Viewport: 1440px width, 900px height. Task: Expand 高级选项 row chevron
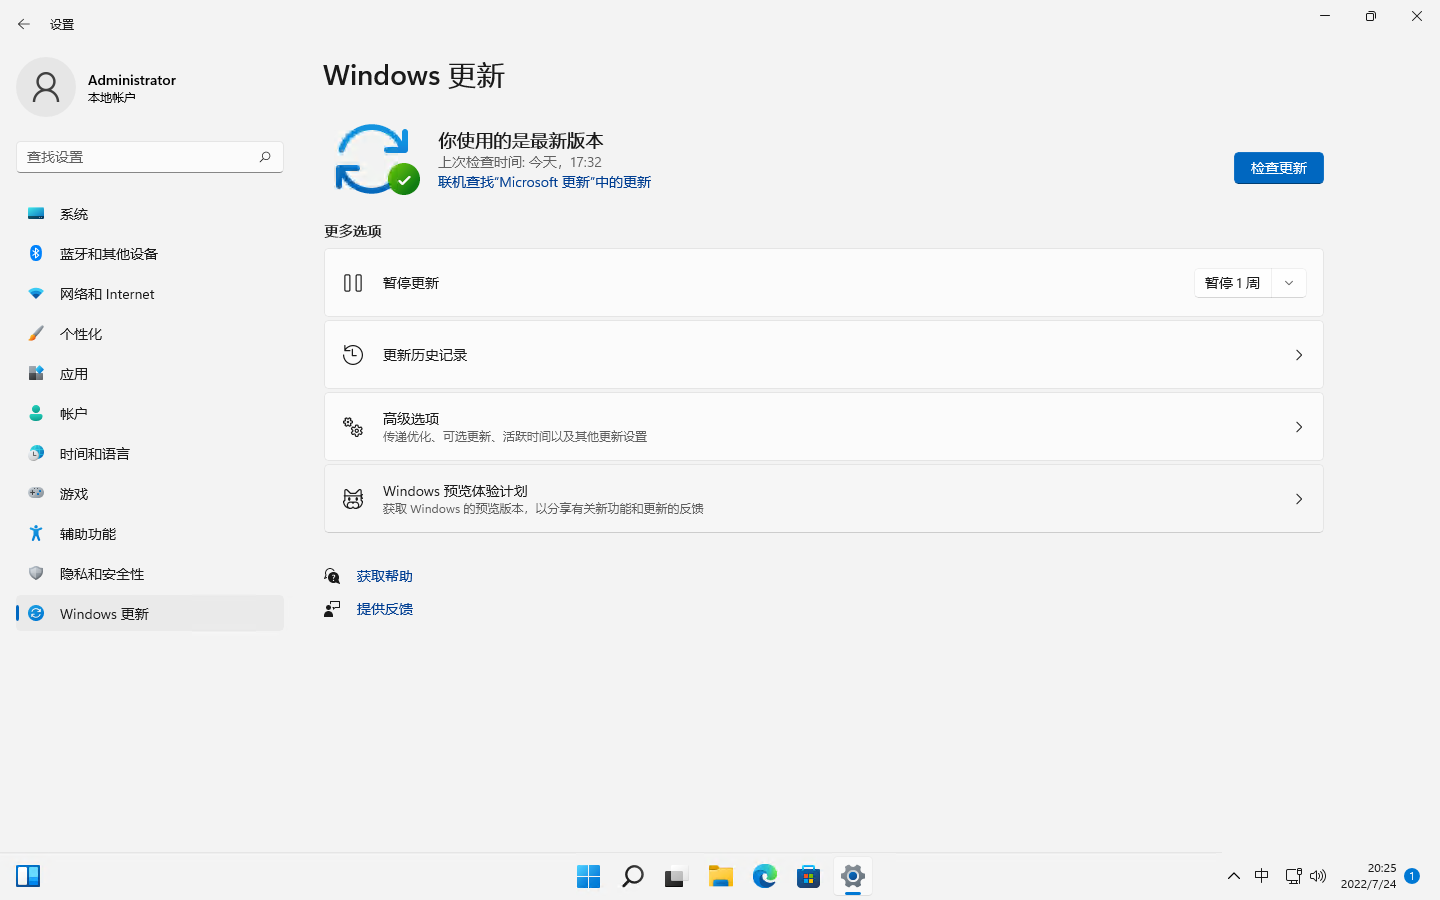coord(1299,427)
